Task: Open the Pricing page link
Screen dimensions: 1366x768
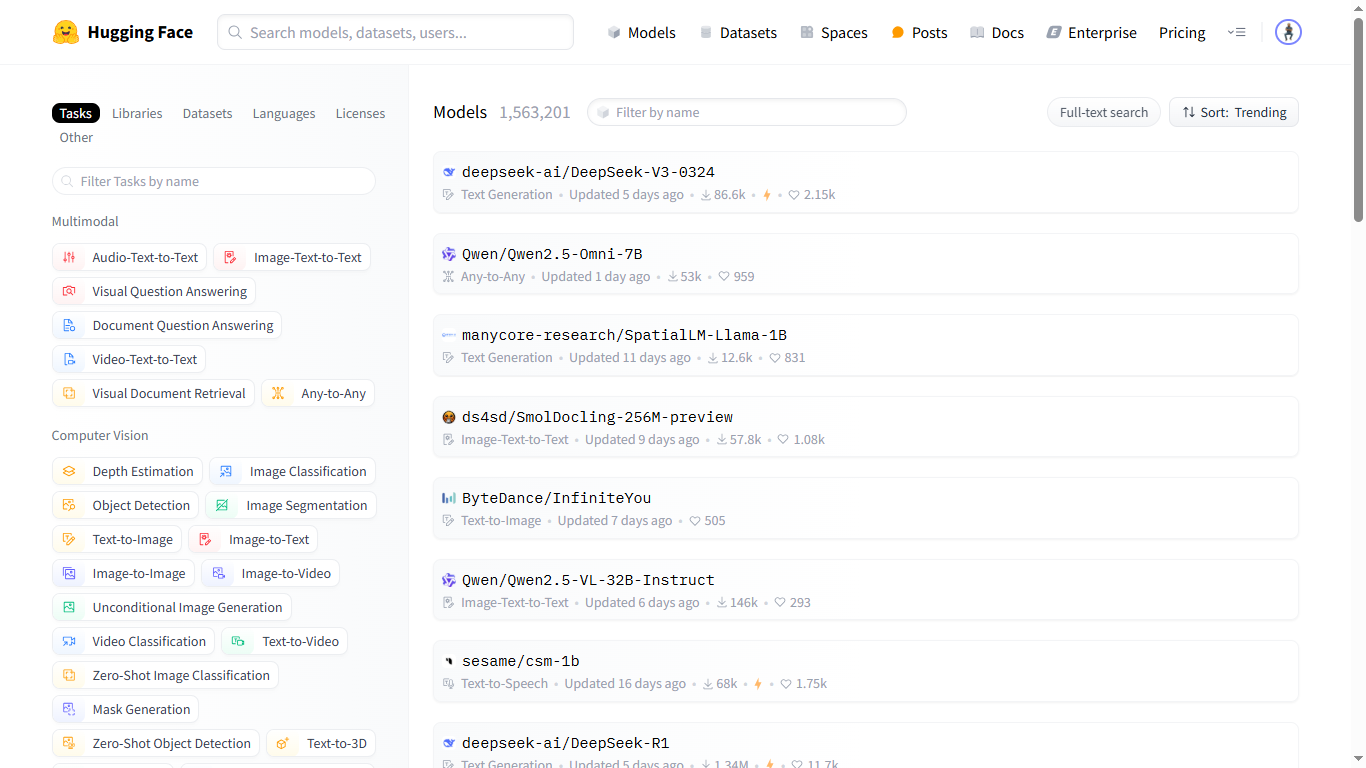Action: 1182,32
